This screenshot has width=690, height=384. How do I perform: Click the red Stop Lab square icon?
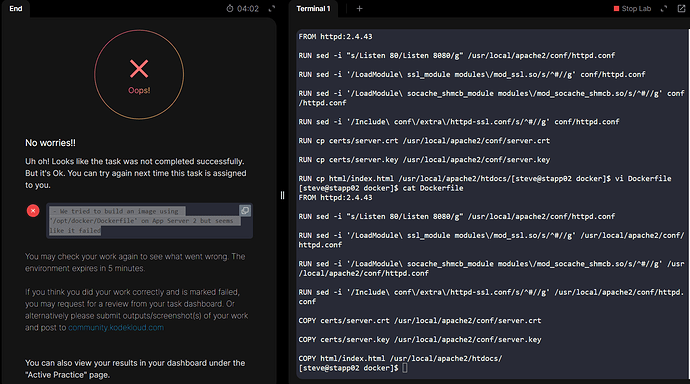[x=617, y=8]
